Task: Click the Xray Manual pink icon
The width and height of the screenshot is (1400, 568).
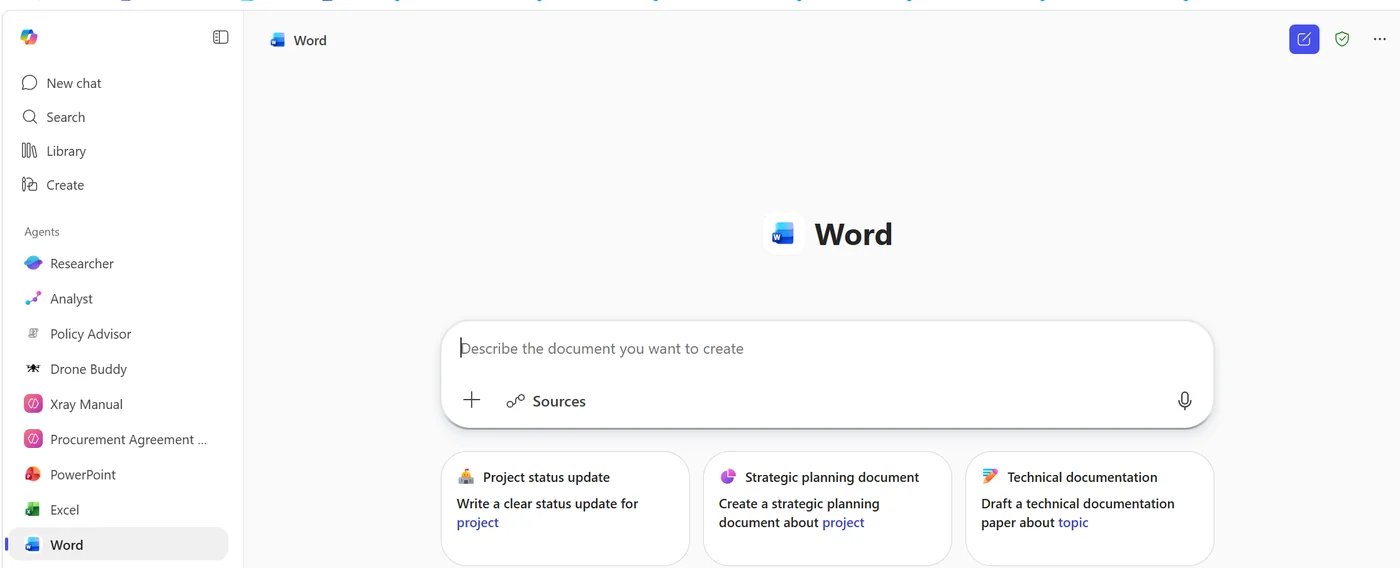Action: [x=33, y=404]
